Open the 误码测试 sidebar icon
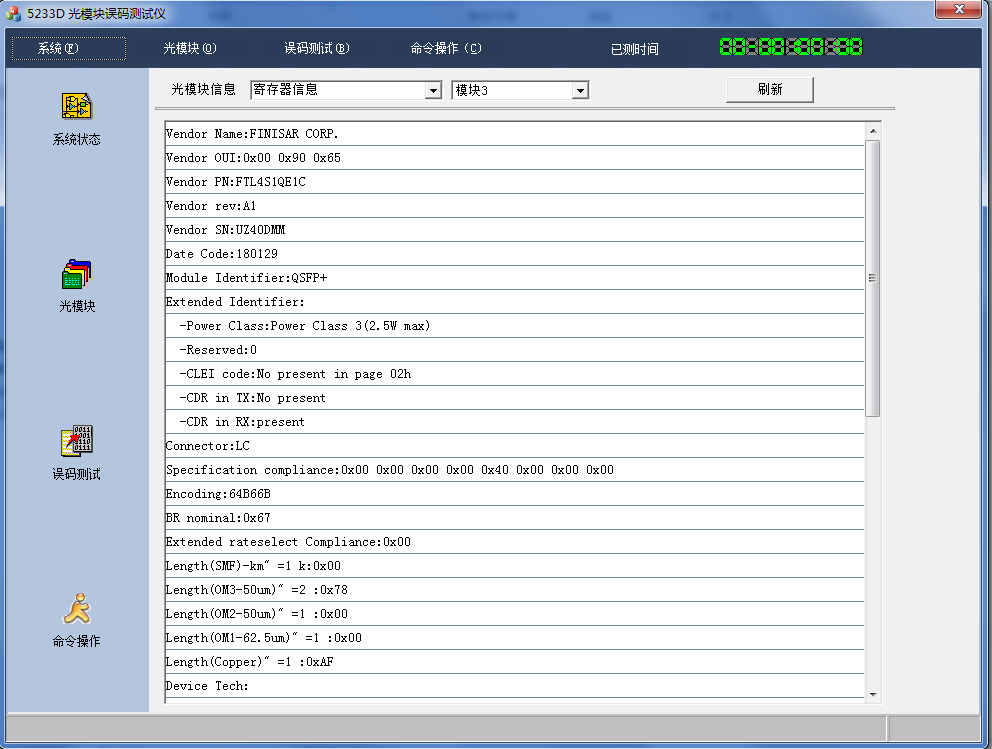The width and height of the screenshot is (992, 749). 77,441
